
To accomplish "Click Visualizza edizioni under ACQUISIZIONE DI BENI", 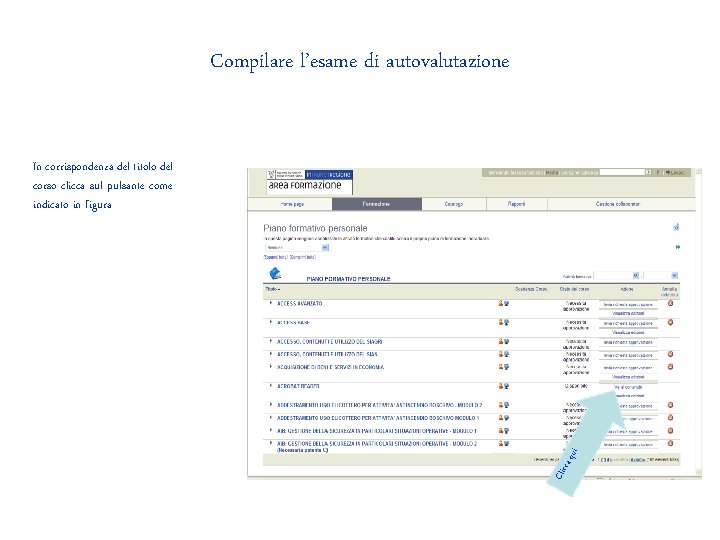I will click(628, 377).
